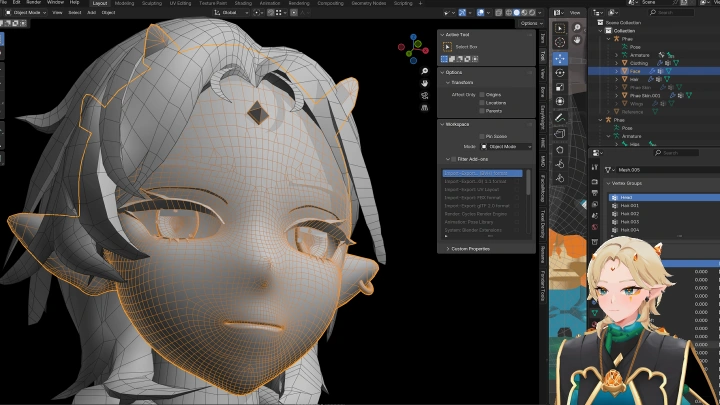Collapse the Transform subpanel
Screen dimensions: 720x405
click(x=448, y=83)
